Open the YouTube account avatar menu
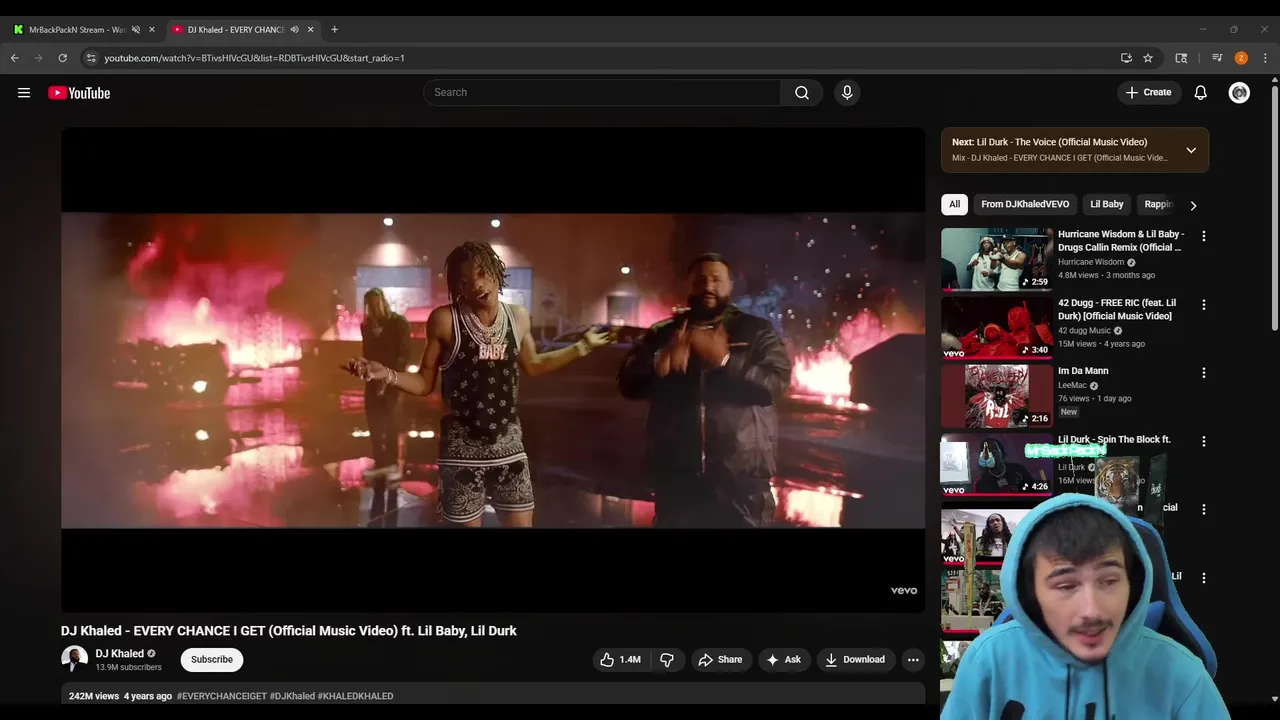 click(1239, 92)
